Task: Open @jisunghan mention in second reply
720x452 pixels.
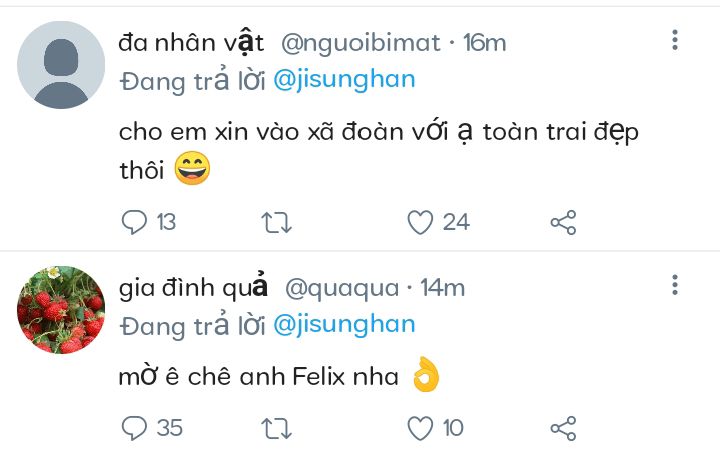Action: click(344, 325)
